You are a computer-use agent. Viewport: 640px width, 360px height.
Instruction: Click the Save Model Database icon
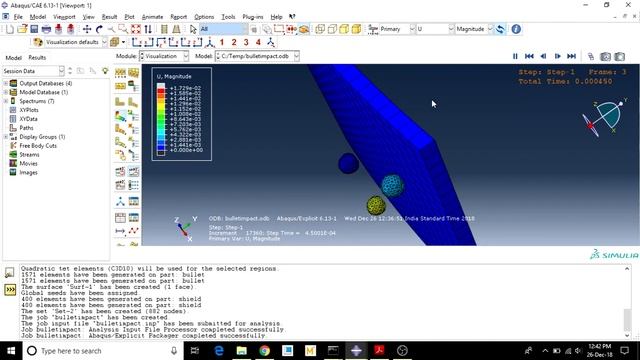pyautogui.click(x=34, y=29)
